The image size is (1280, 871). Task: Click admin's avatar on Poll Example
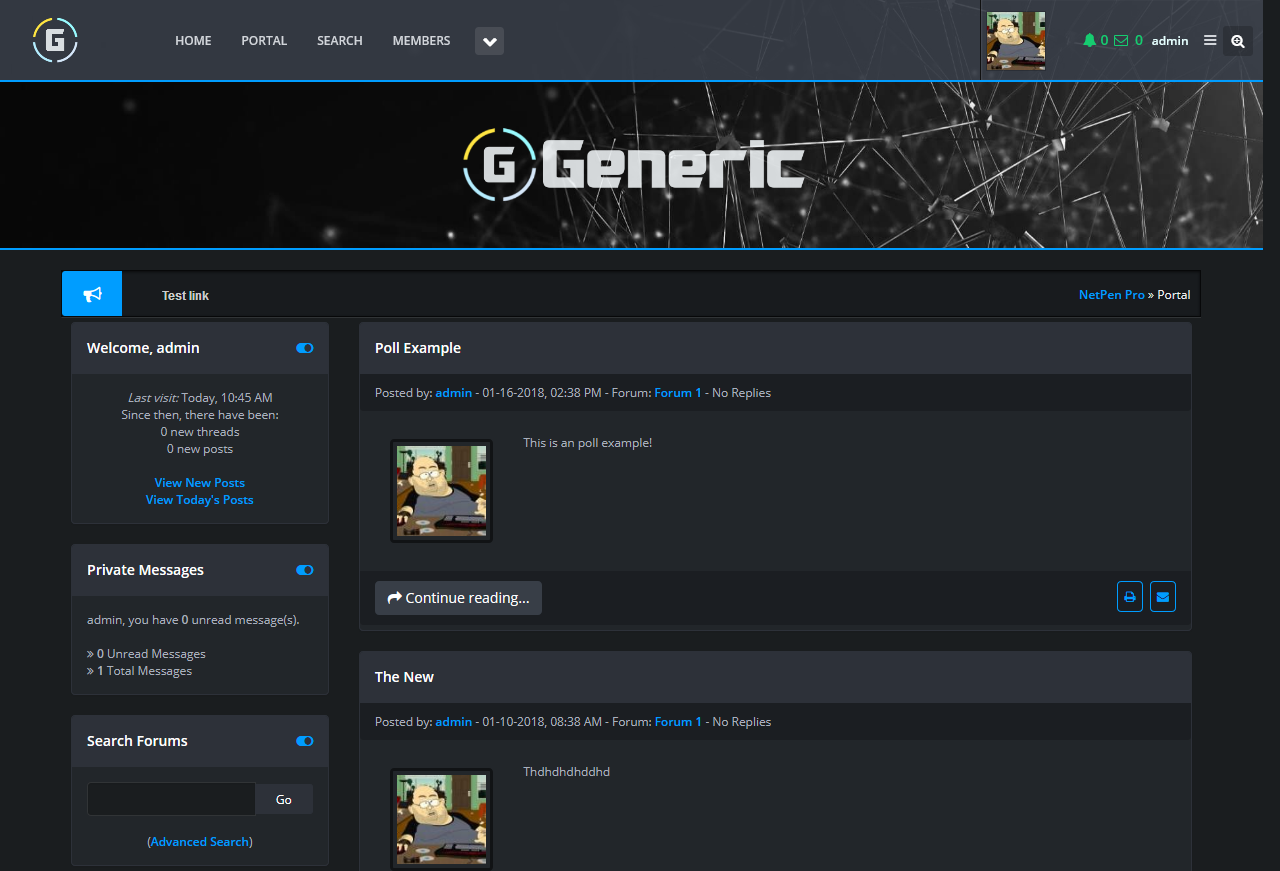440,490
